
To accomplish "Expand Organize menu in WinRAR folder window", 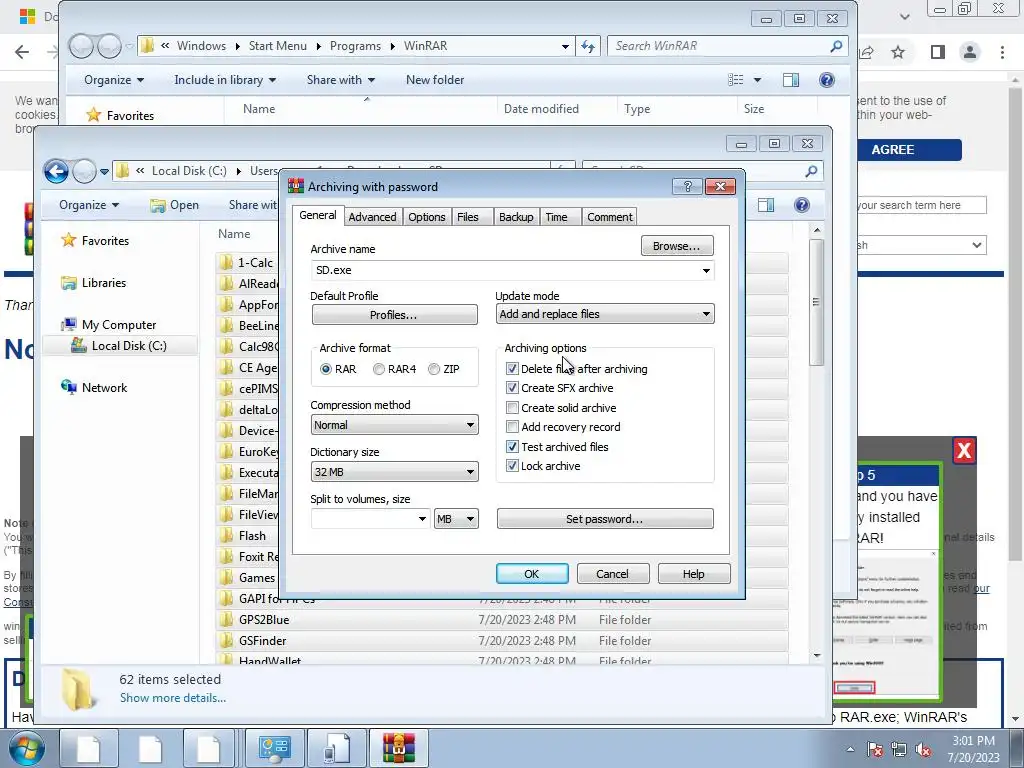I will click(x=114, y=80).
